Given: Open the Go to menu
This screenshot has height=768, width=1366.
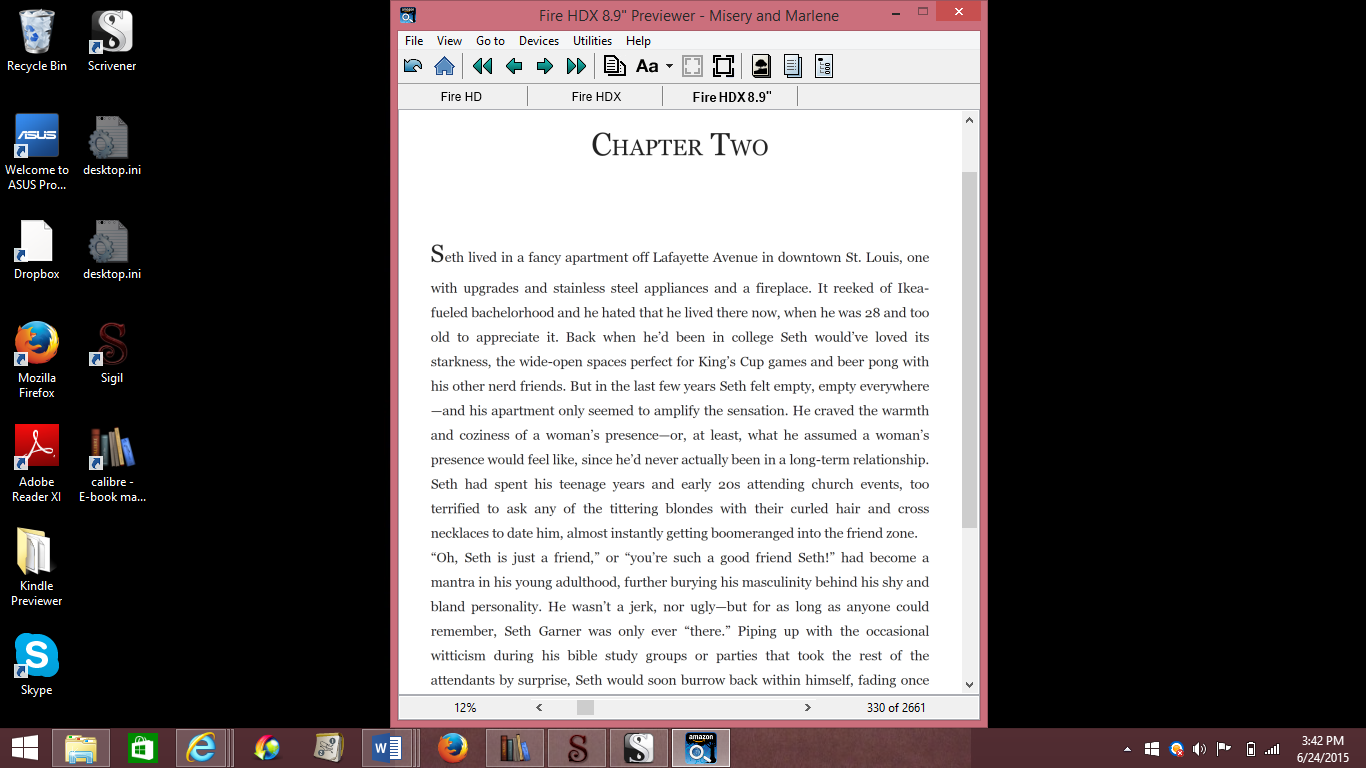Looking at the screenshot, I should [490, 41].
